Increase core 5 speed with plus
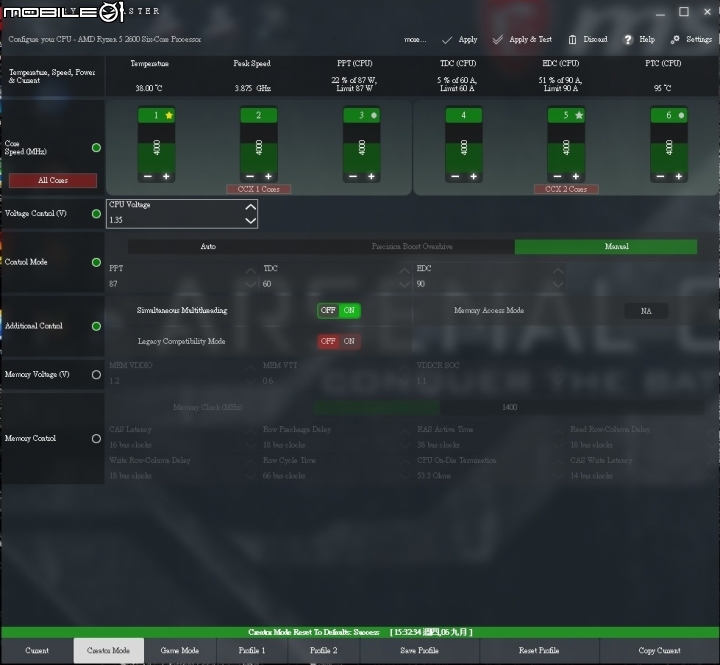720x665 pixels. pyautogui.click(x=576, y=176)
